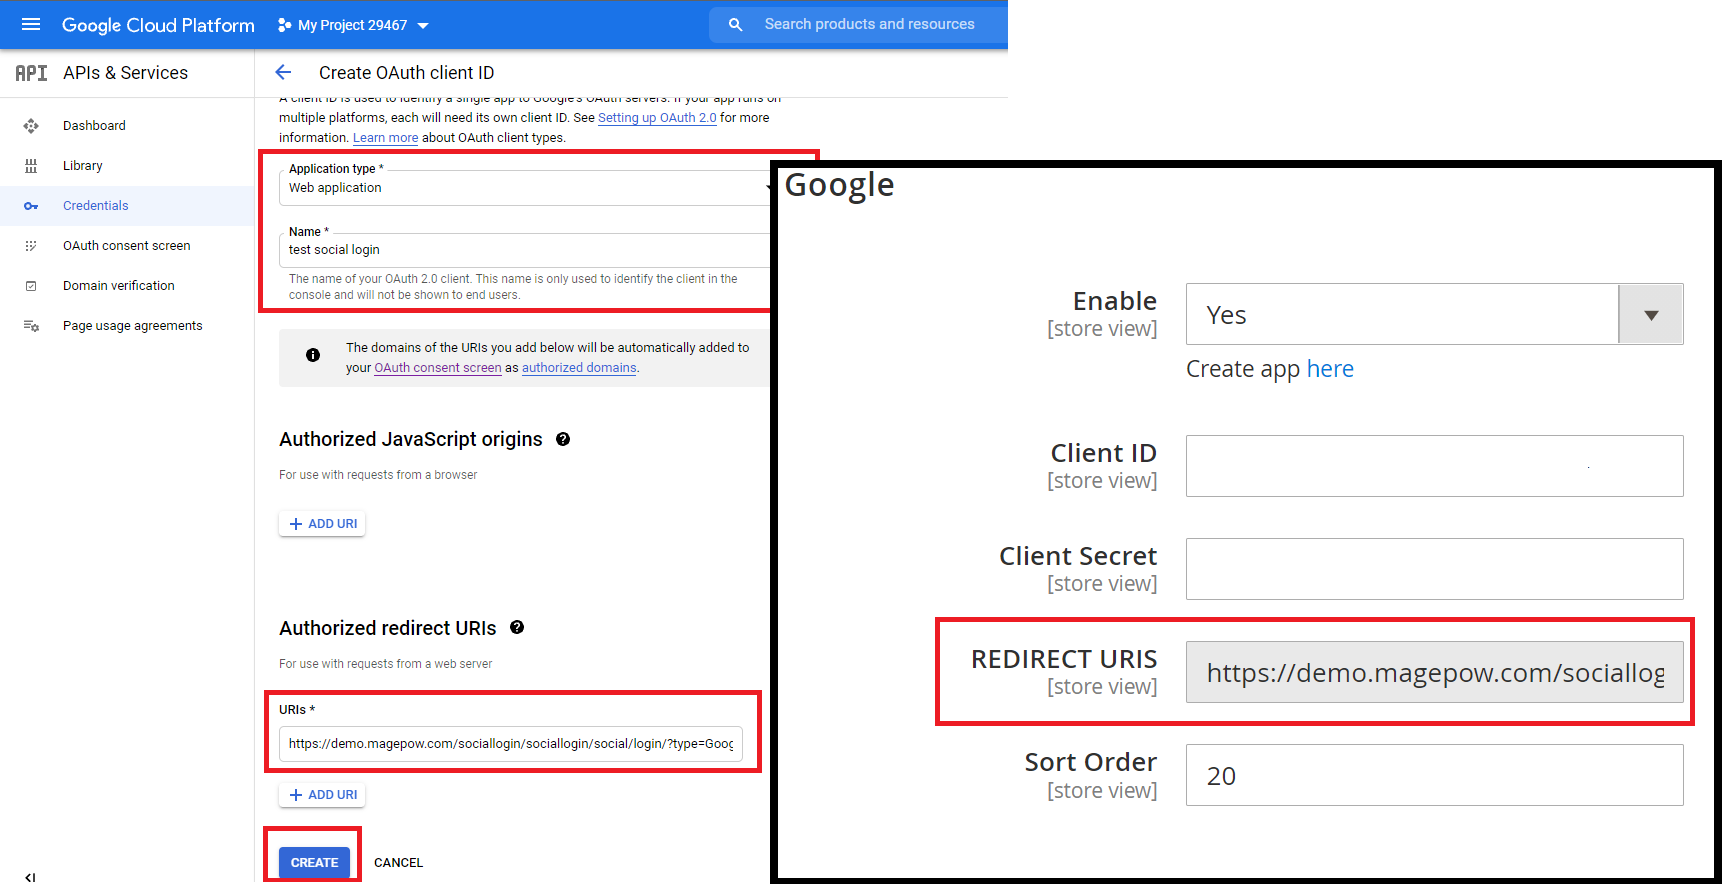Image resolution: width=1722 pixels, height=884 pixels.
Task: Click help icon next to Authorized JavaScript origins
Action: click(x=563, y=439)
